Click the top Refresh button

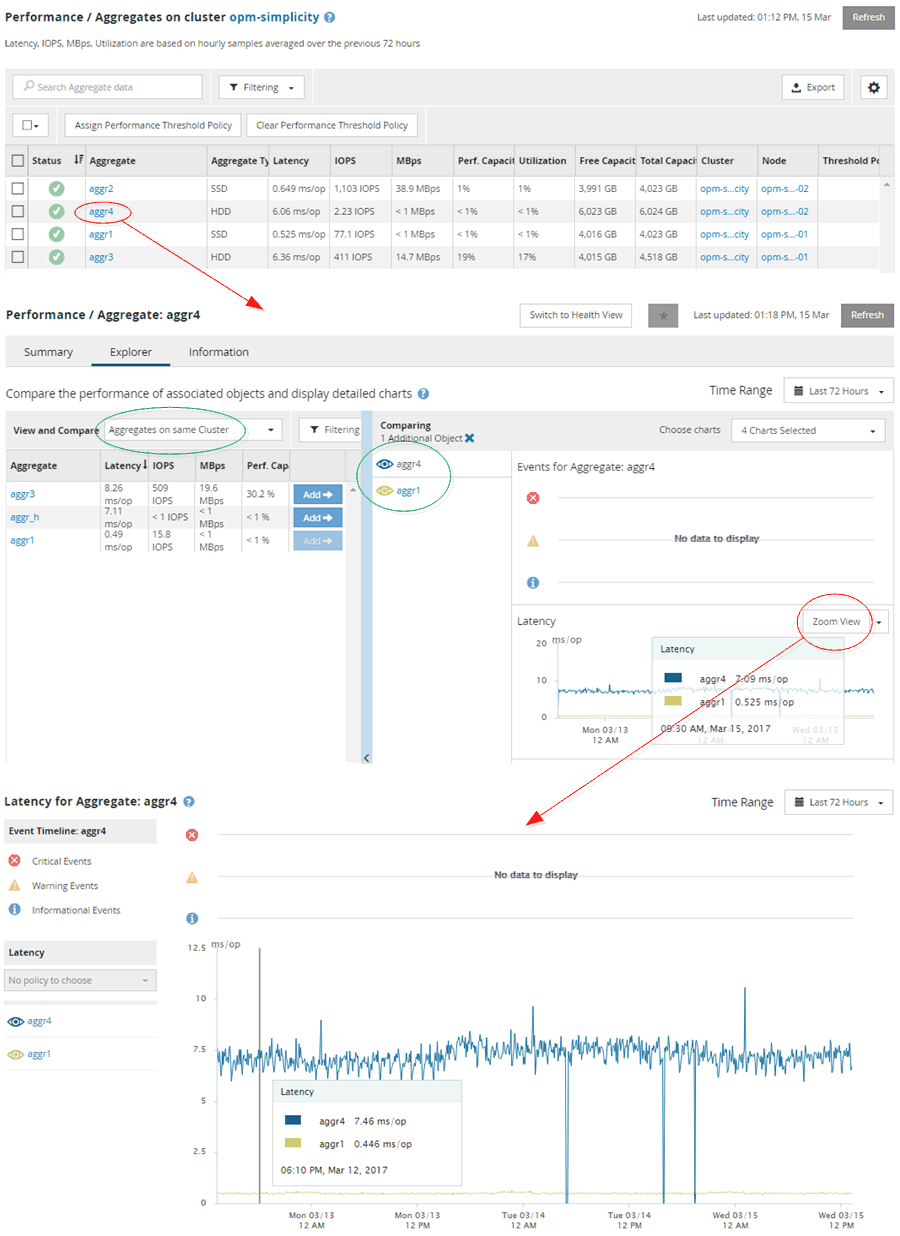[x=868, y=17]
